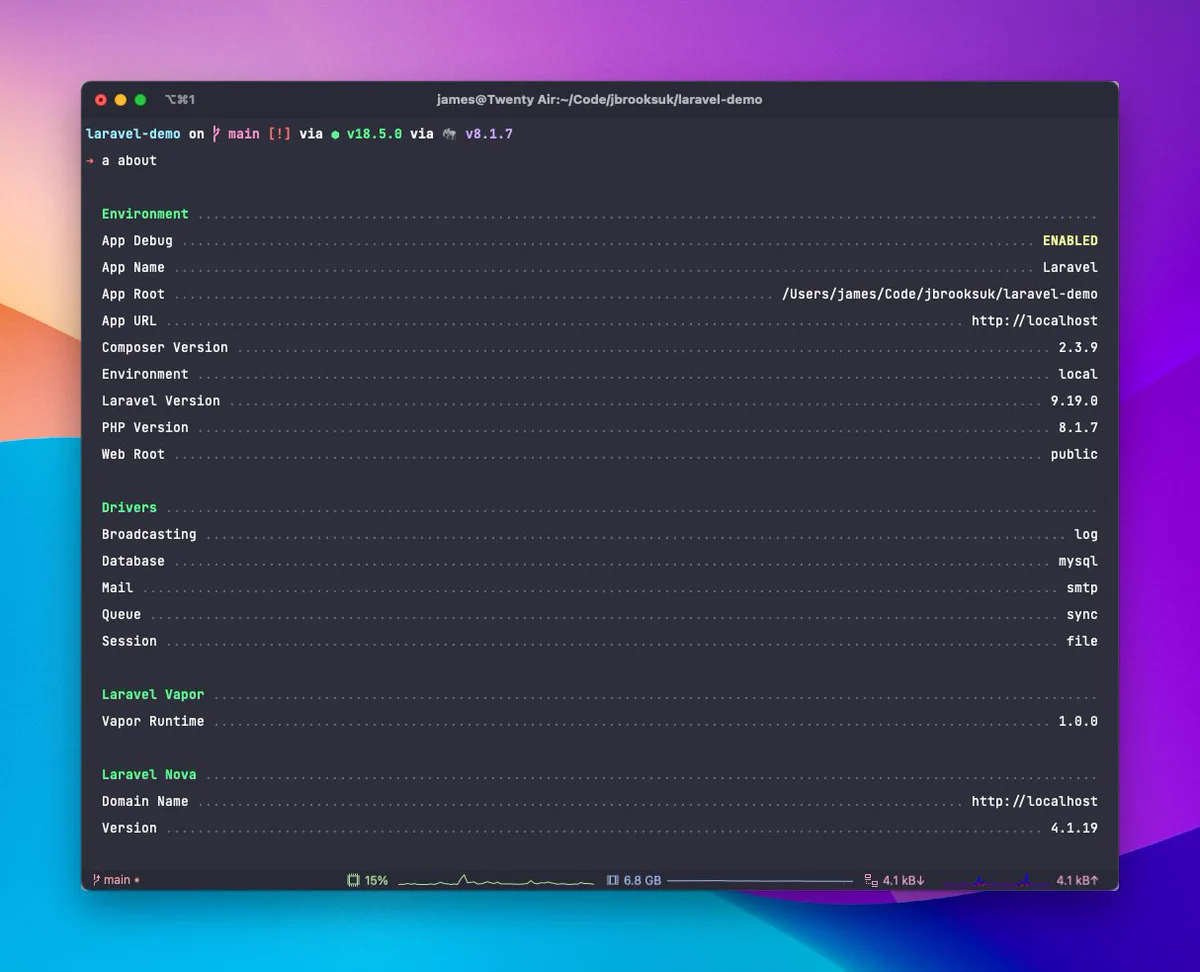
Task: Click the green Node.js dot in prompt
Action: pyautogui.click(x=335, y=134)
